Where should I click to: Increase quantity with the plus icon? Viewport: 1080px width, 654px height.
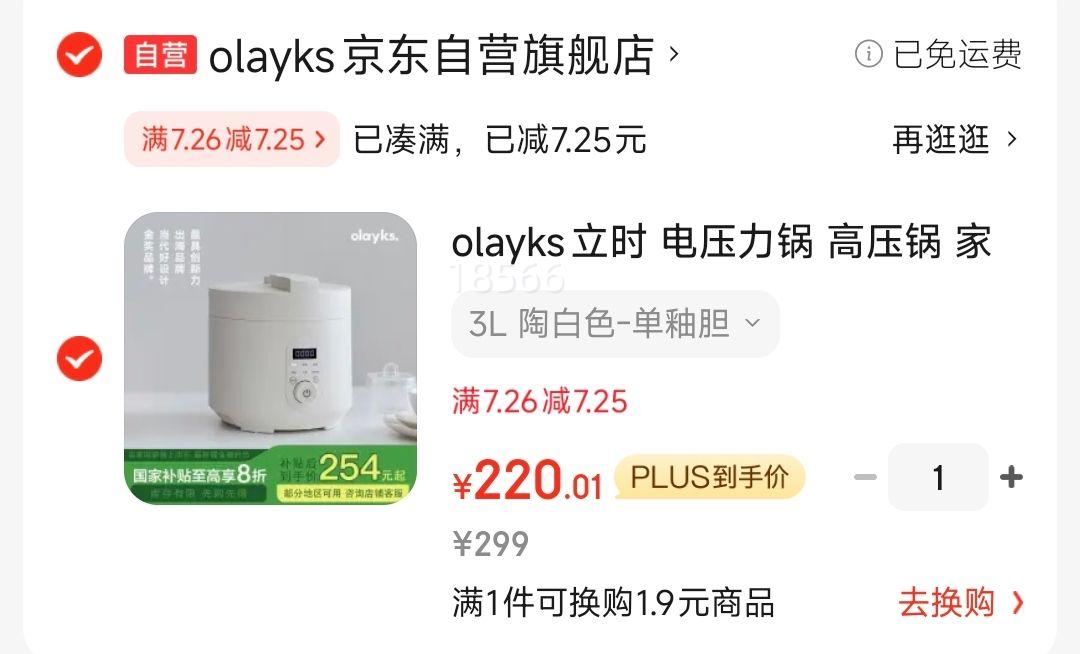point(1011,477)
